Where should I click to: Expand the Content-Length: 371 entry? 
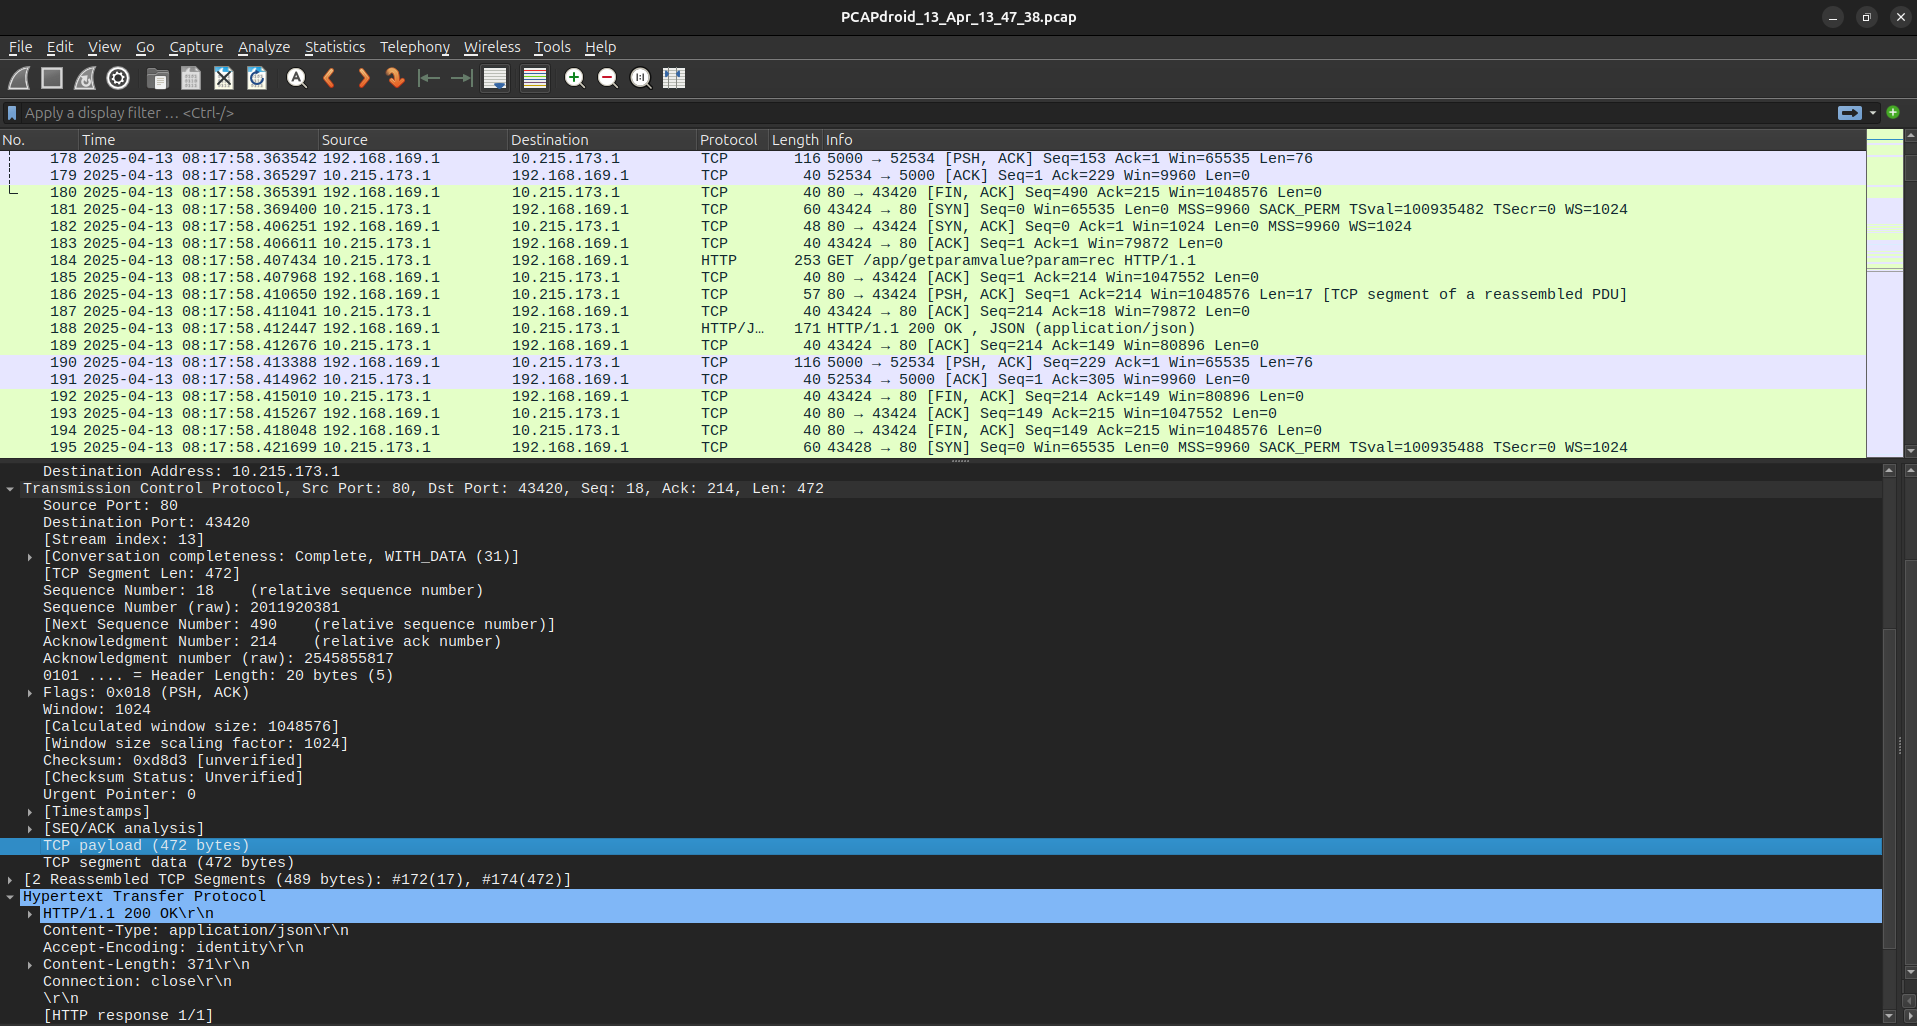point(30,965)
